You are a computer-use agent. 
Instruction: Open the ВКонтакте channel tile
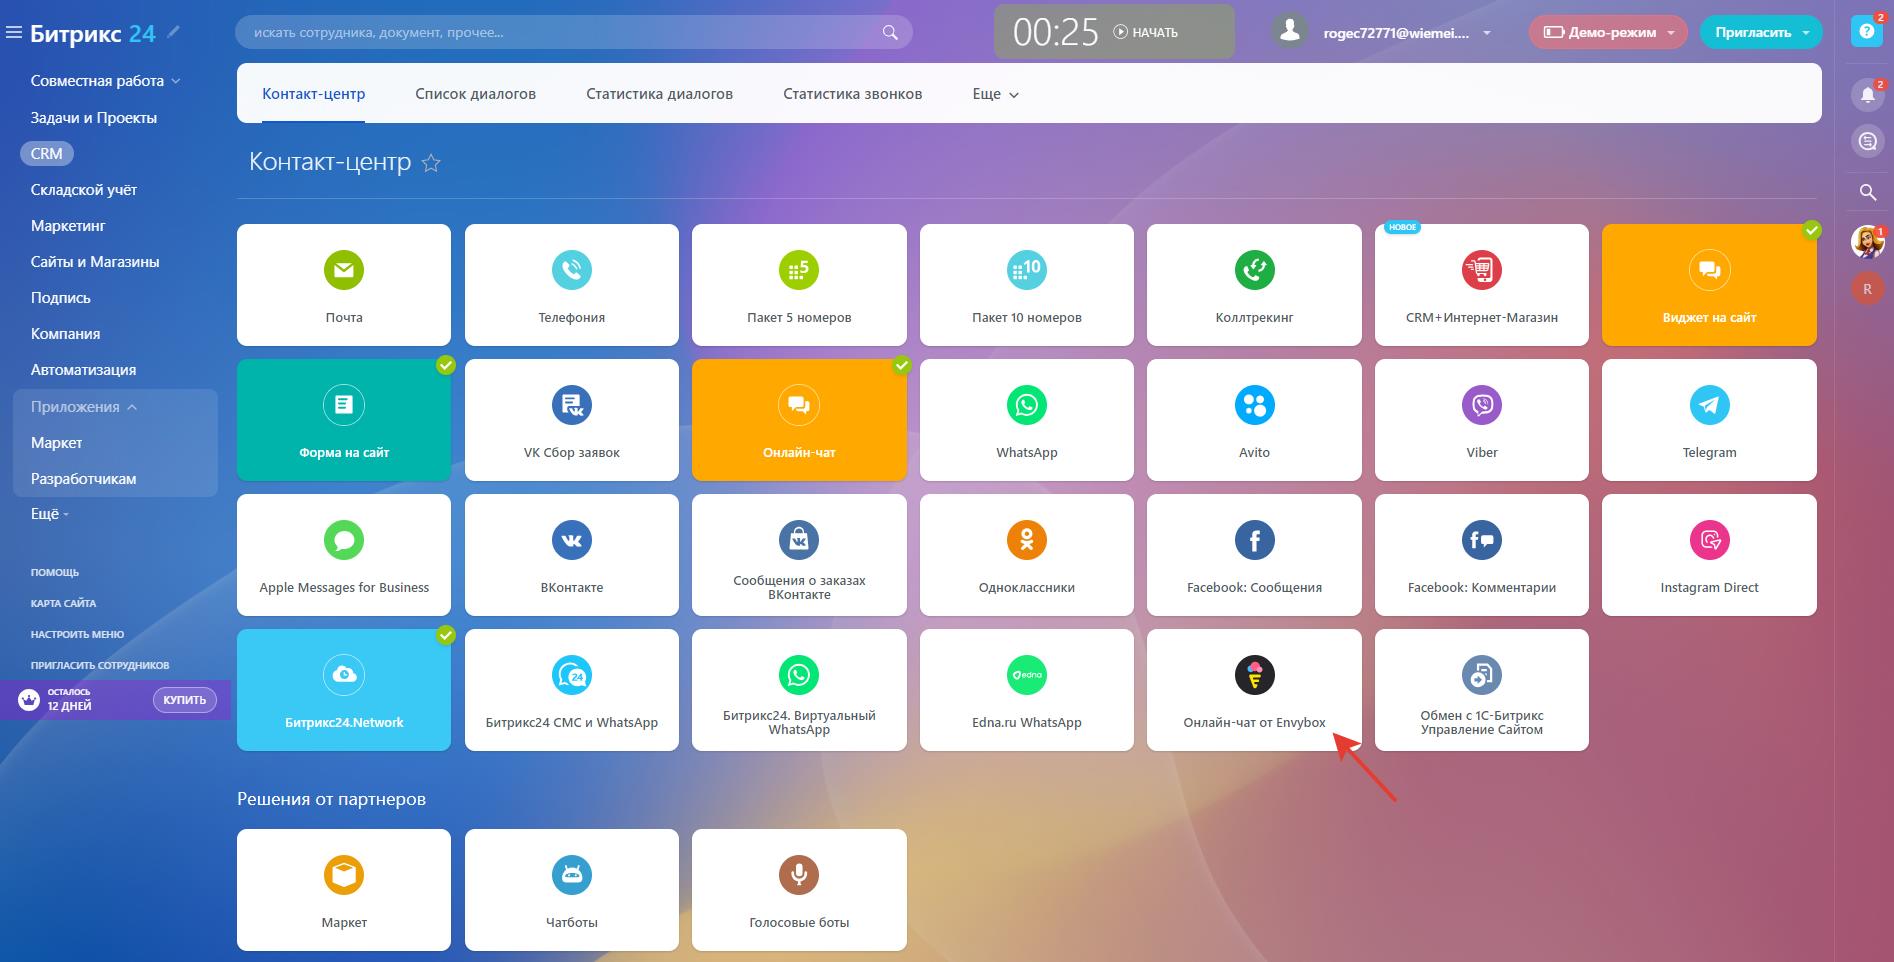click(572, 555)
